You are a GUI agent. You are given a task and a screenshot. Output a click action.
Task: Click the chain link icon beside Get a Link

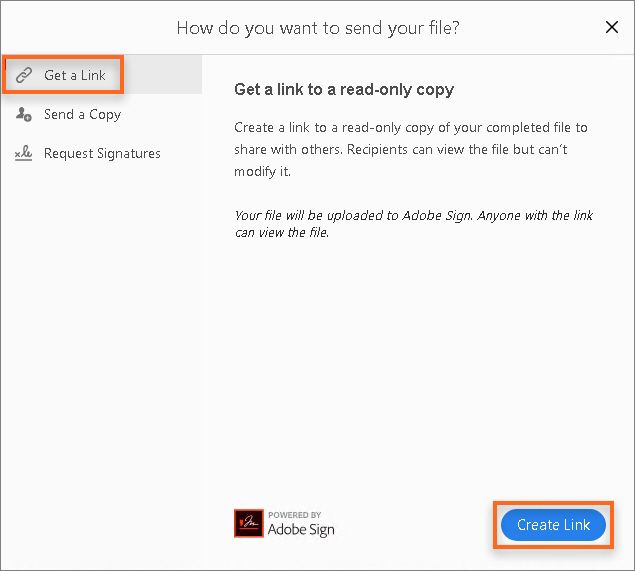24,76
